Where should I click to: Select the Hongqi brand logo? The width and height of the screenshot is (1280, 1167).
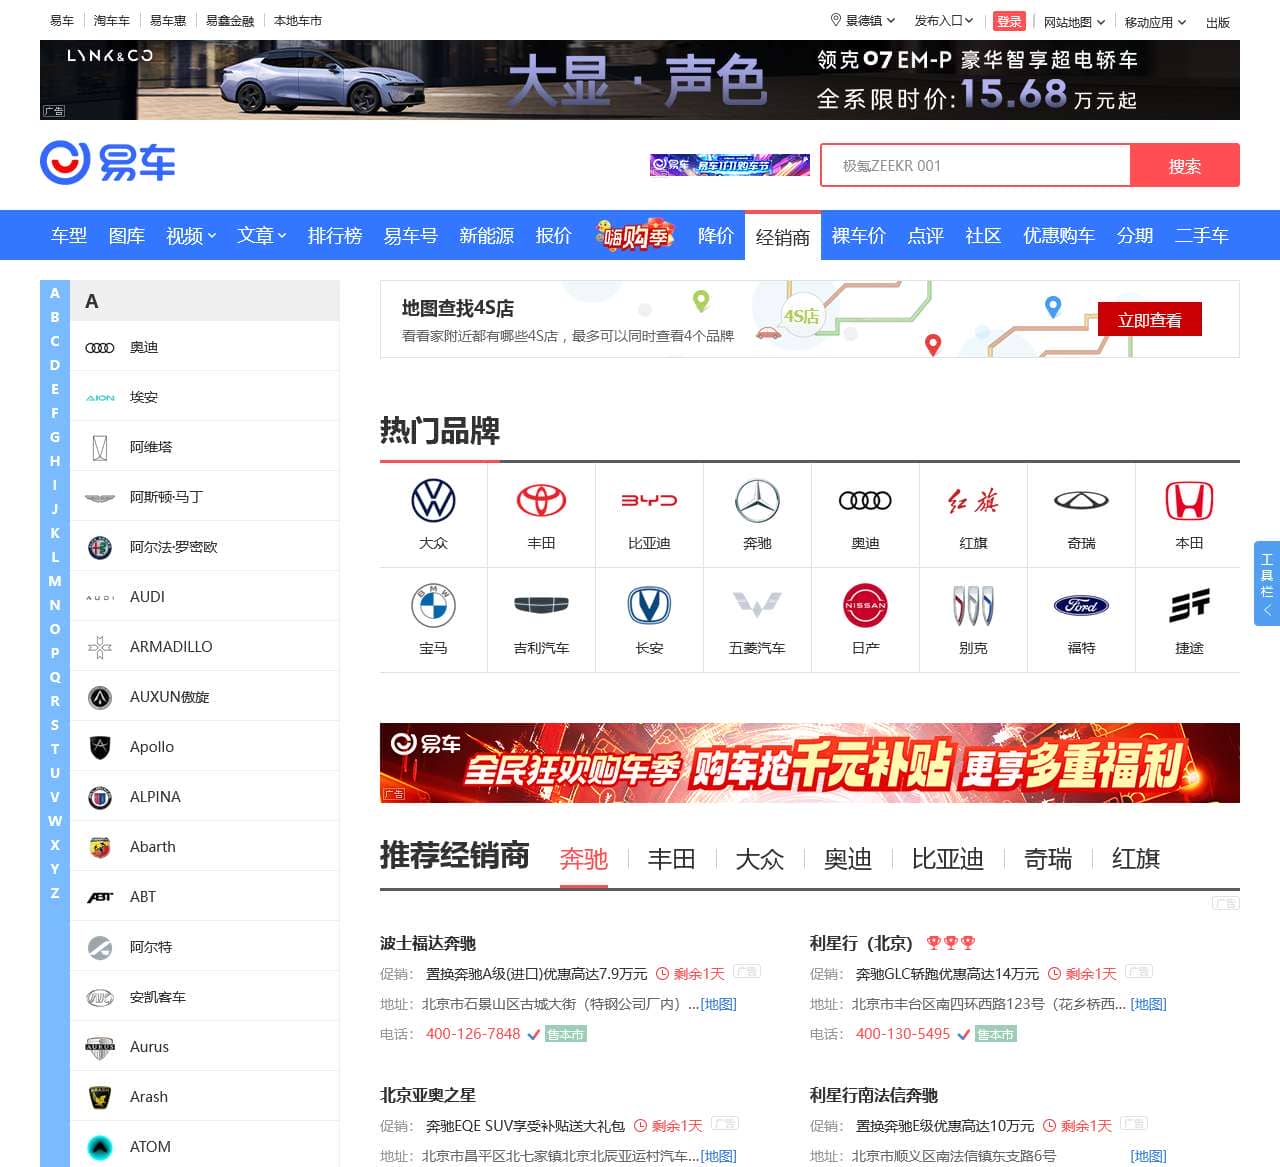973,501
